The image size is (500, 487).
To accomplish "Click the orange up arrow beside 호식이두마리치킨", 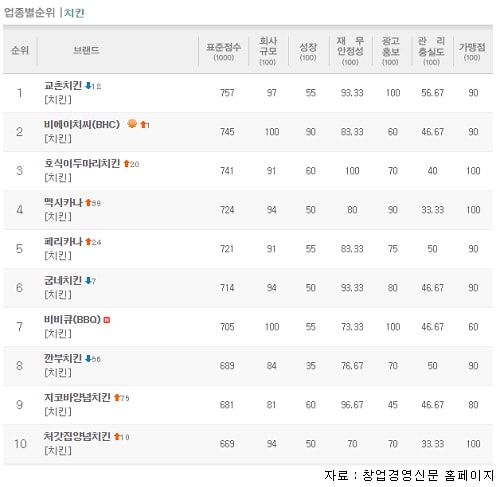I will [126, 164].
